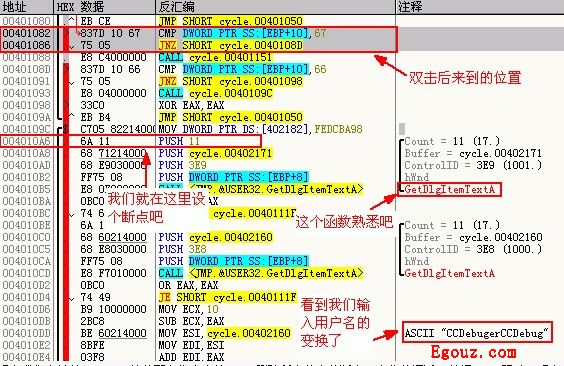Click the jump marker beside 004010BC
The height and width of the screenshot is (366, 564).
(x=72, y=214)
